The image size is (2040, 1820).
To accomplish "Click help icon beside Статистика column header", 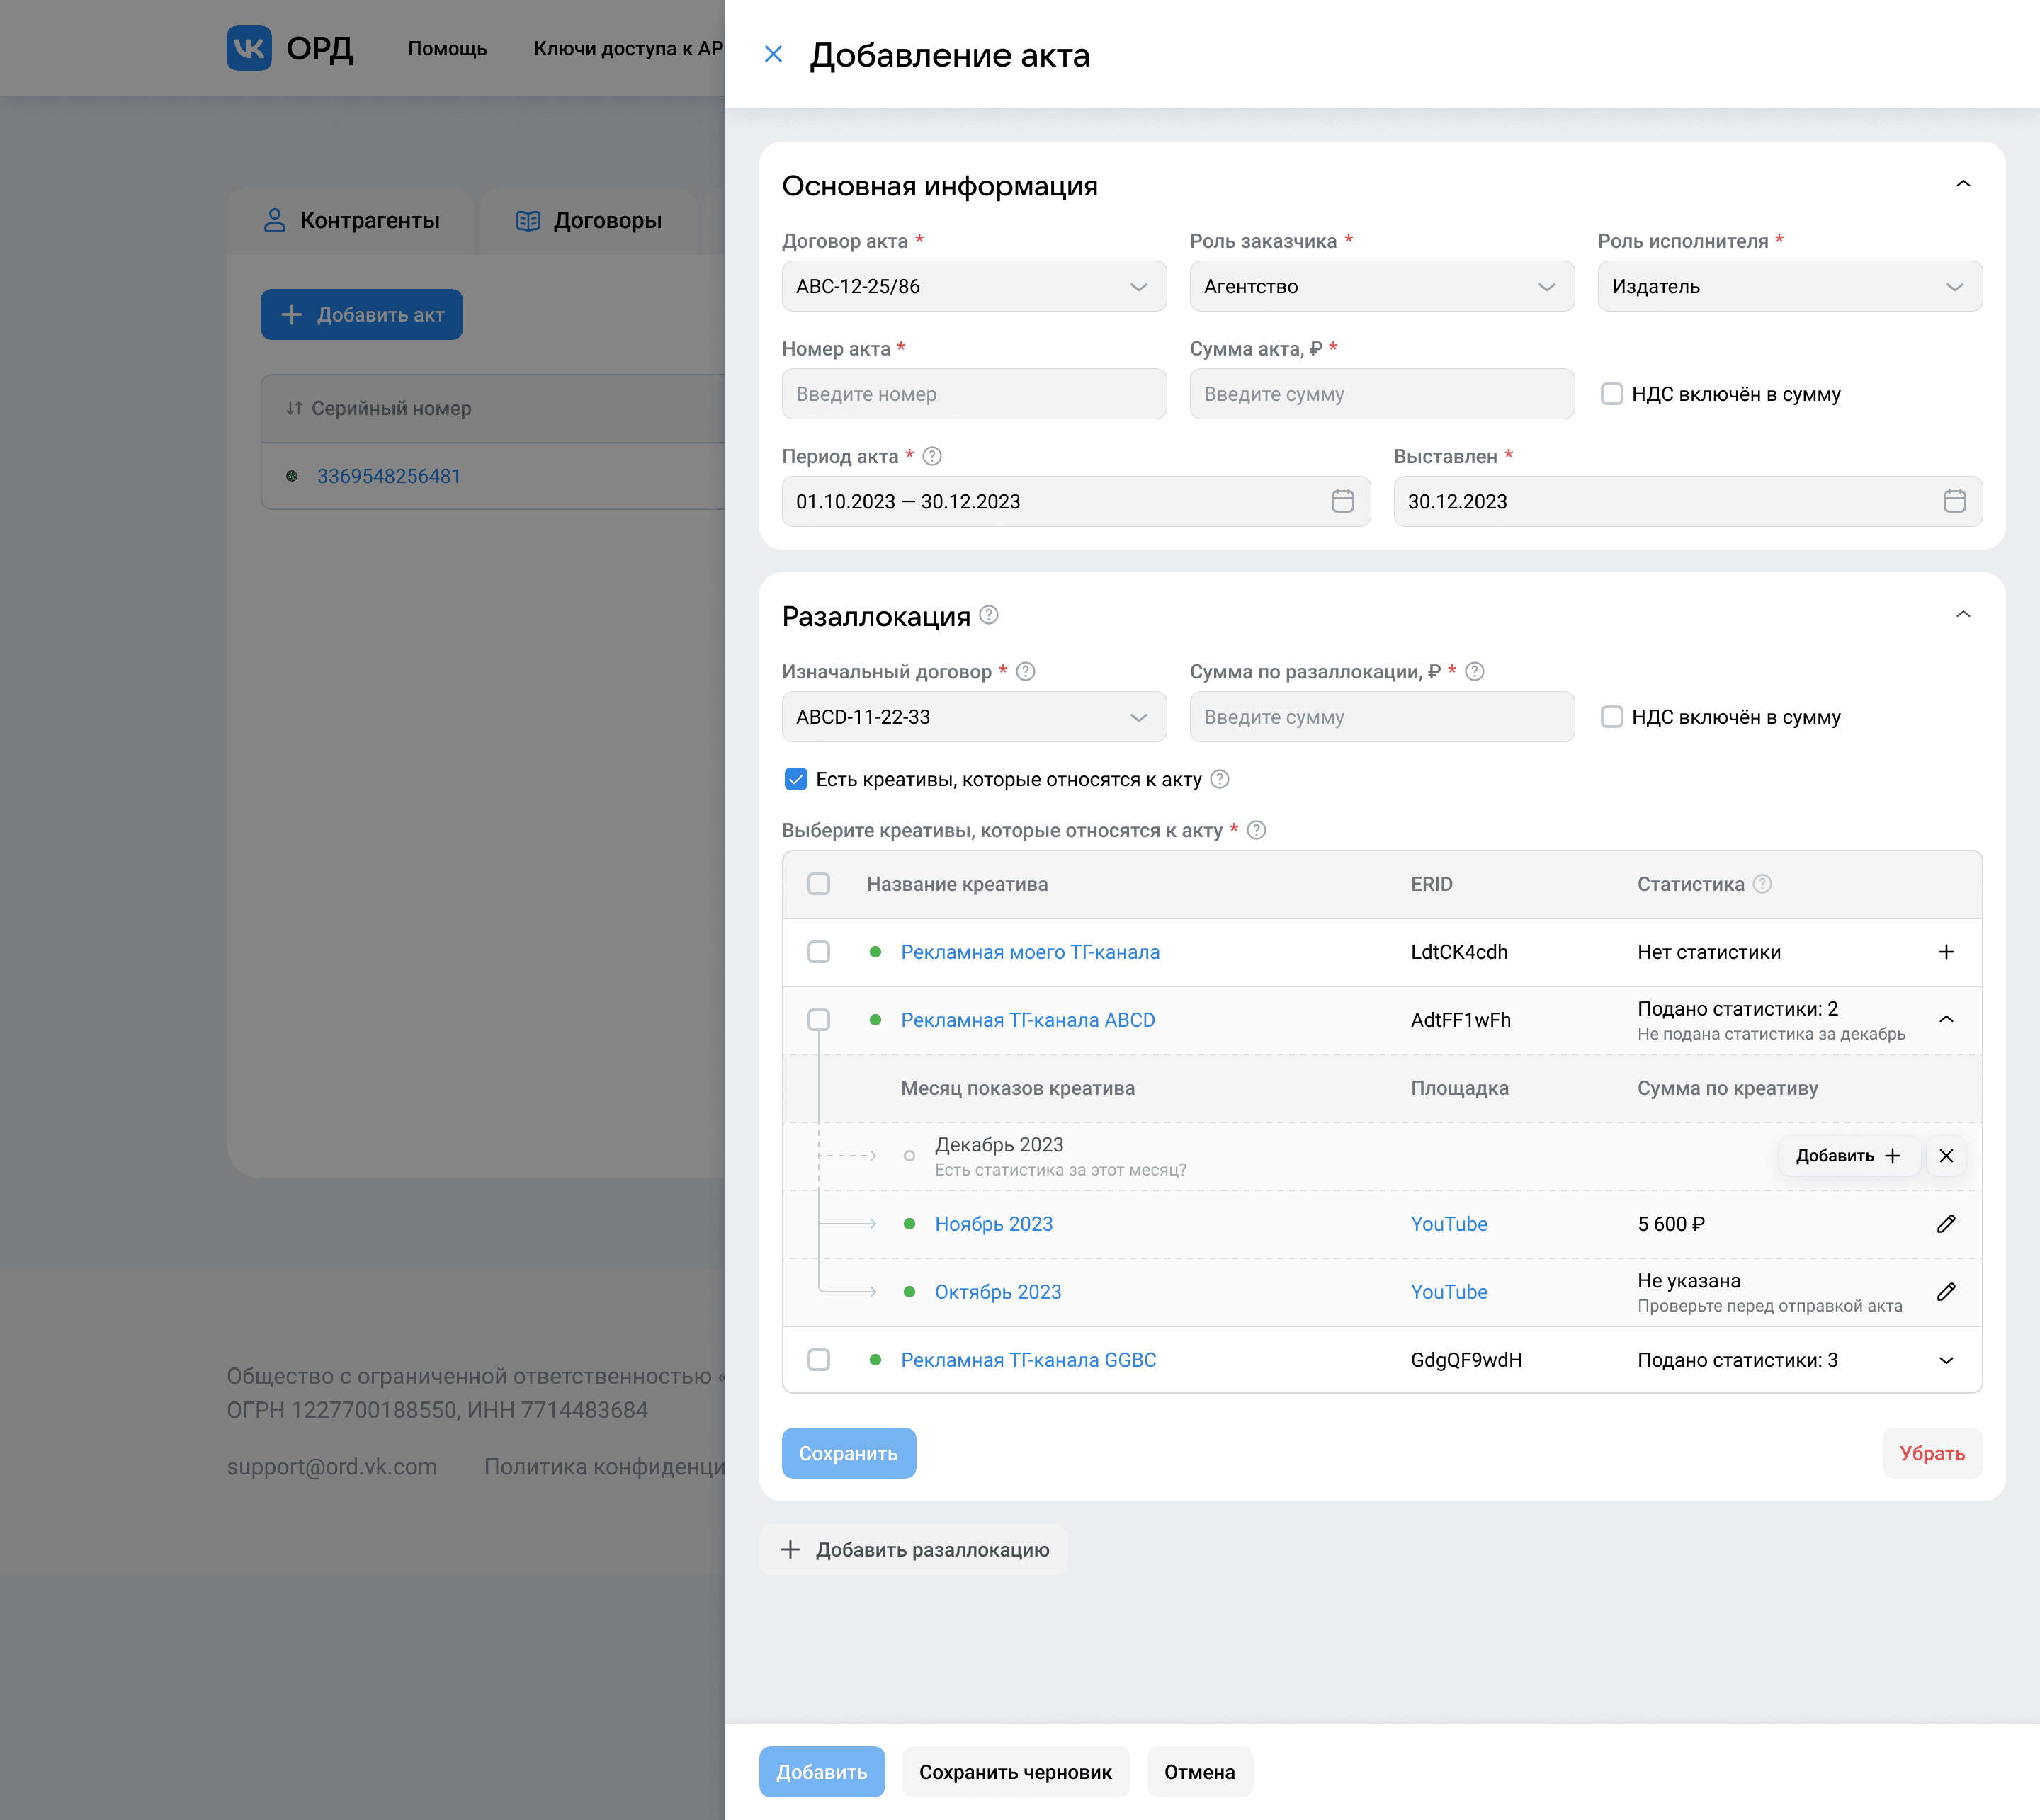I will [1763, 884].
